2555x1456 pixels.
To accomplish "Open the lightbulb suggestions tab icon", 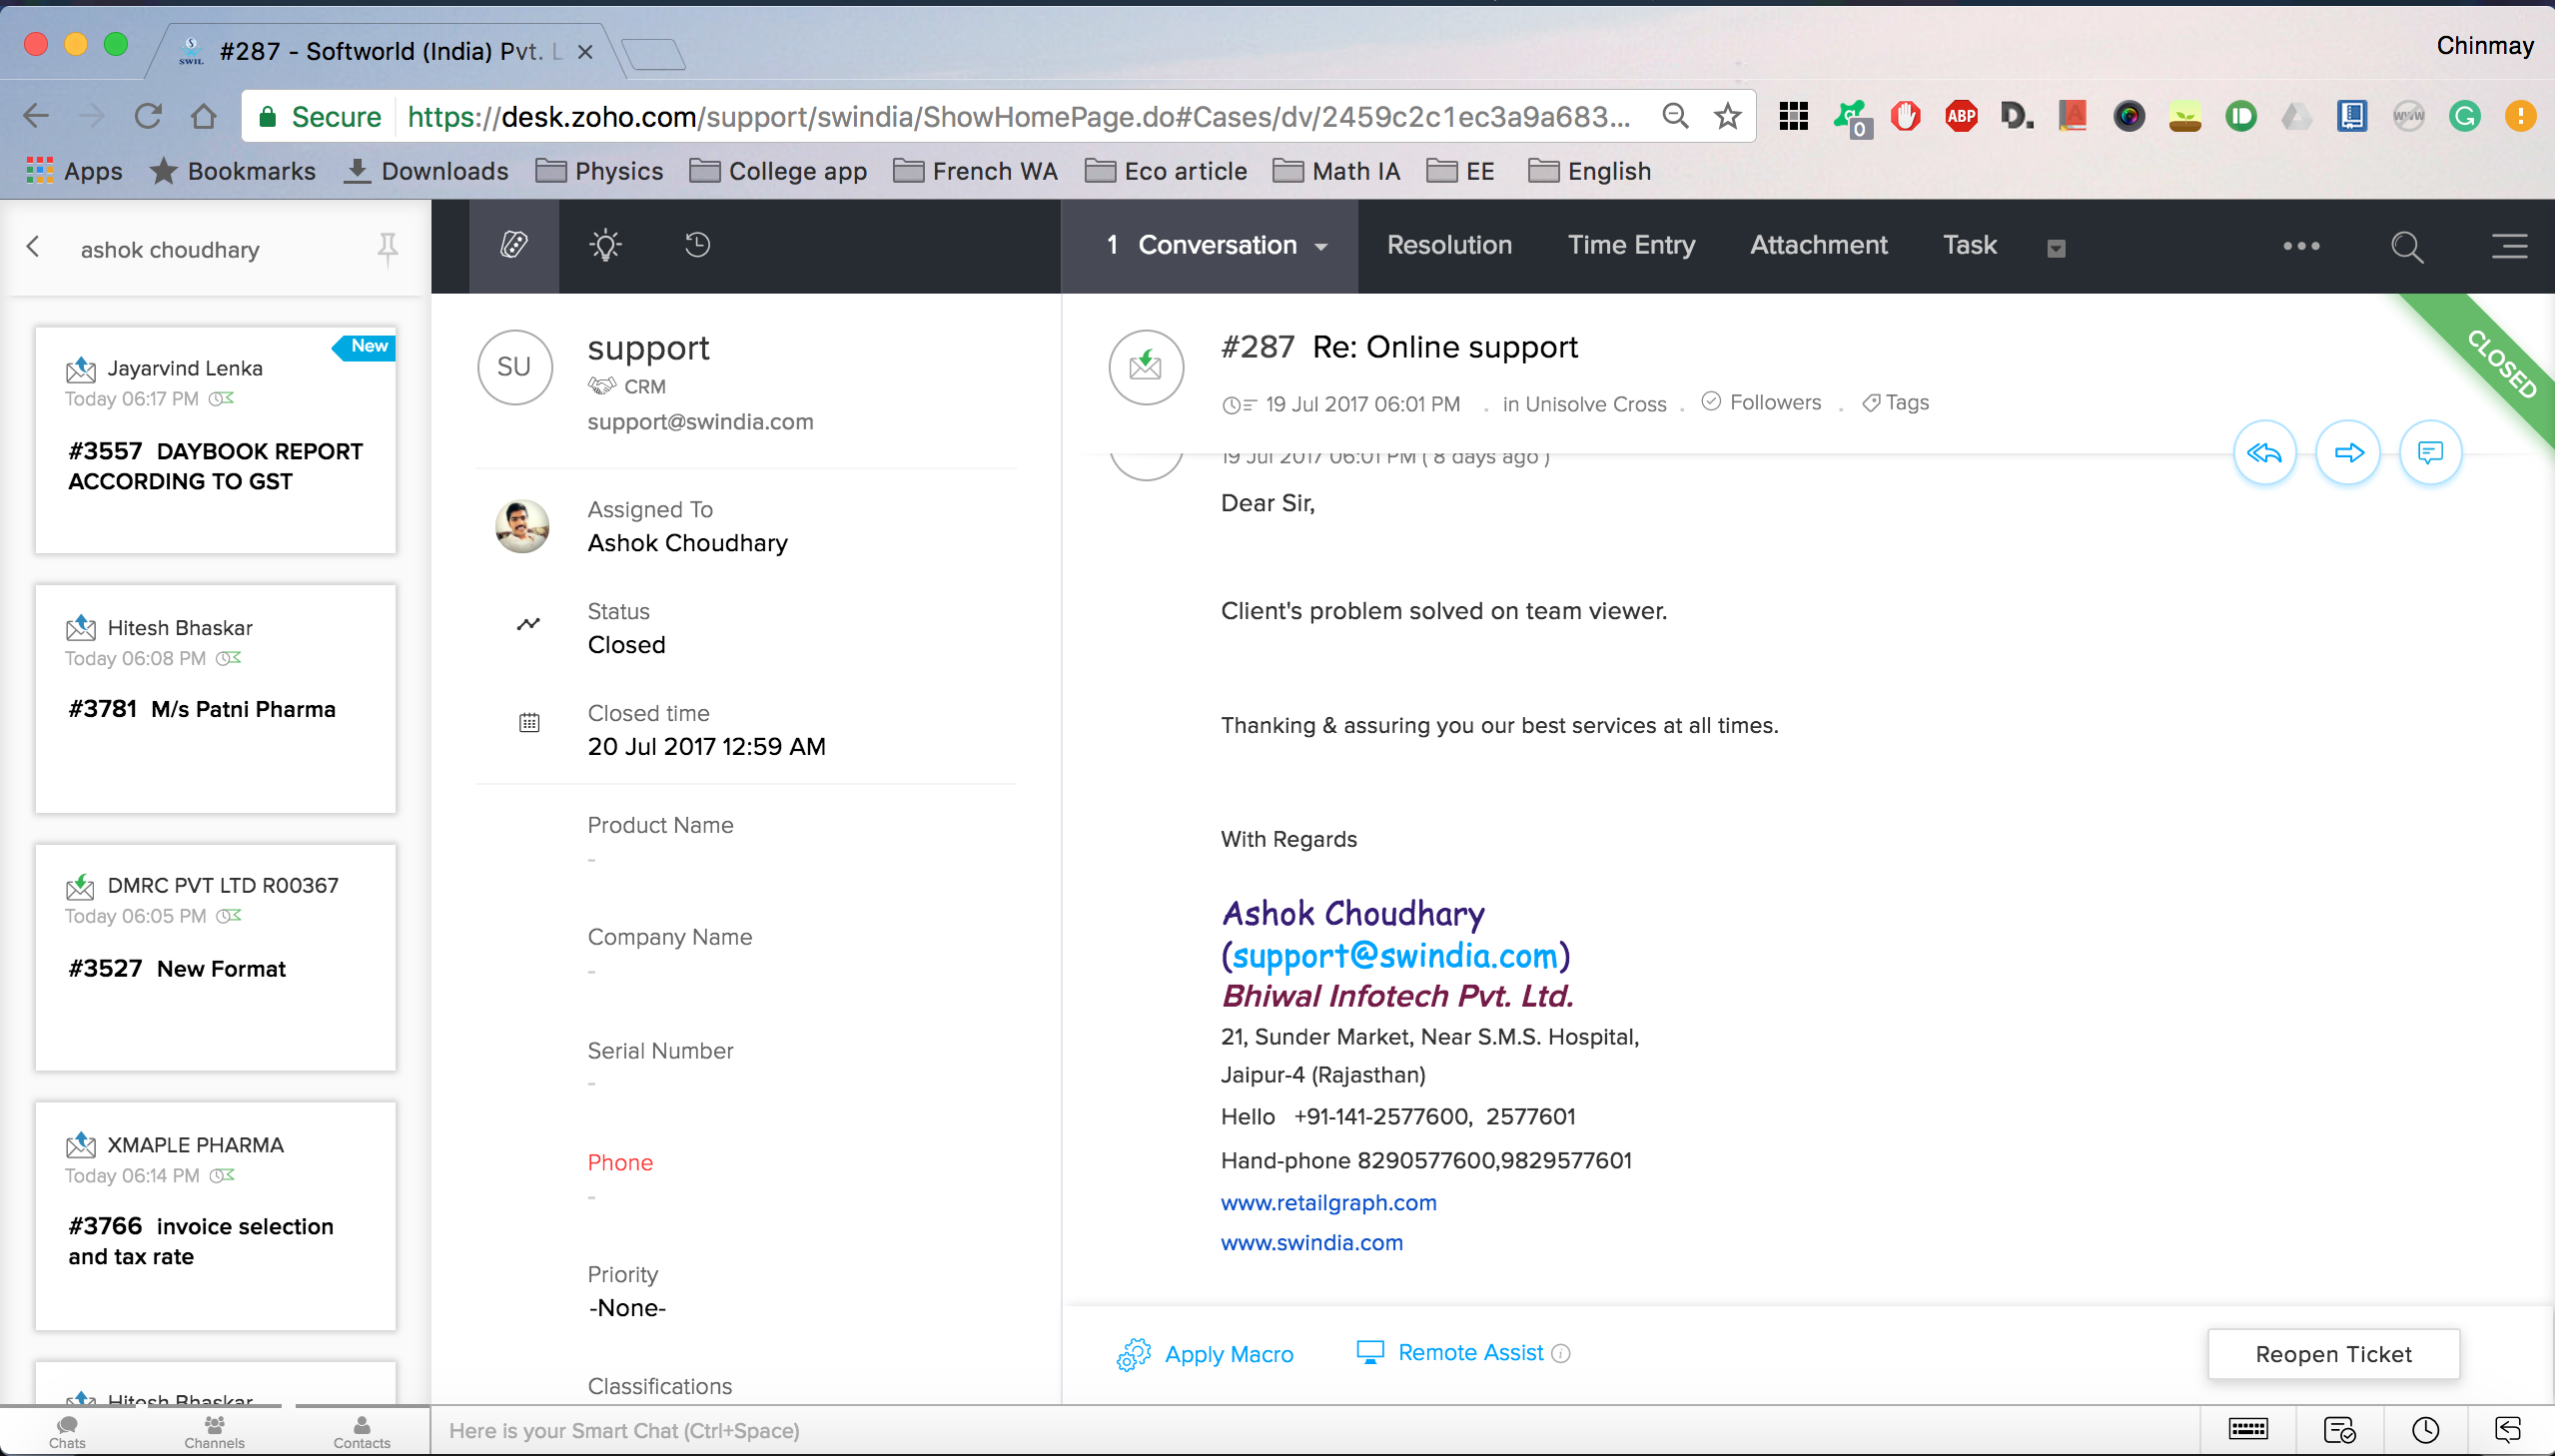I will tap(605, 245).
